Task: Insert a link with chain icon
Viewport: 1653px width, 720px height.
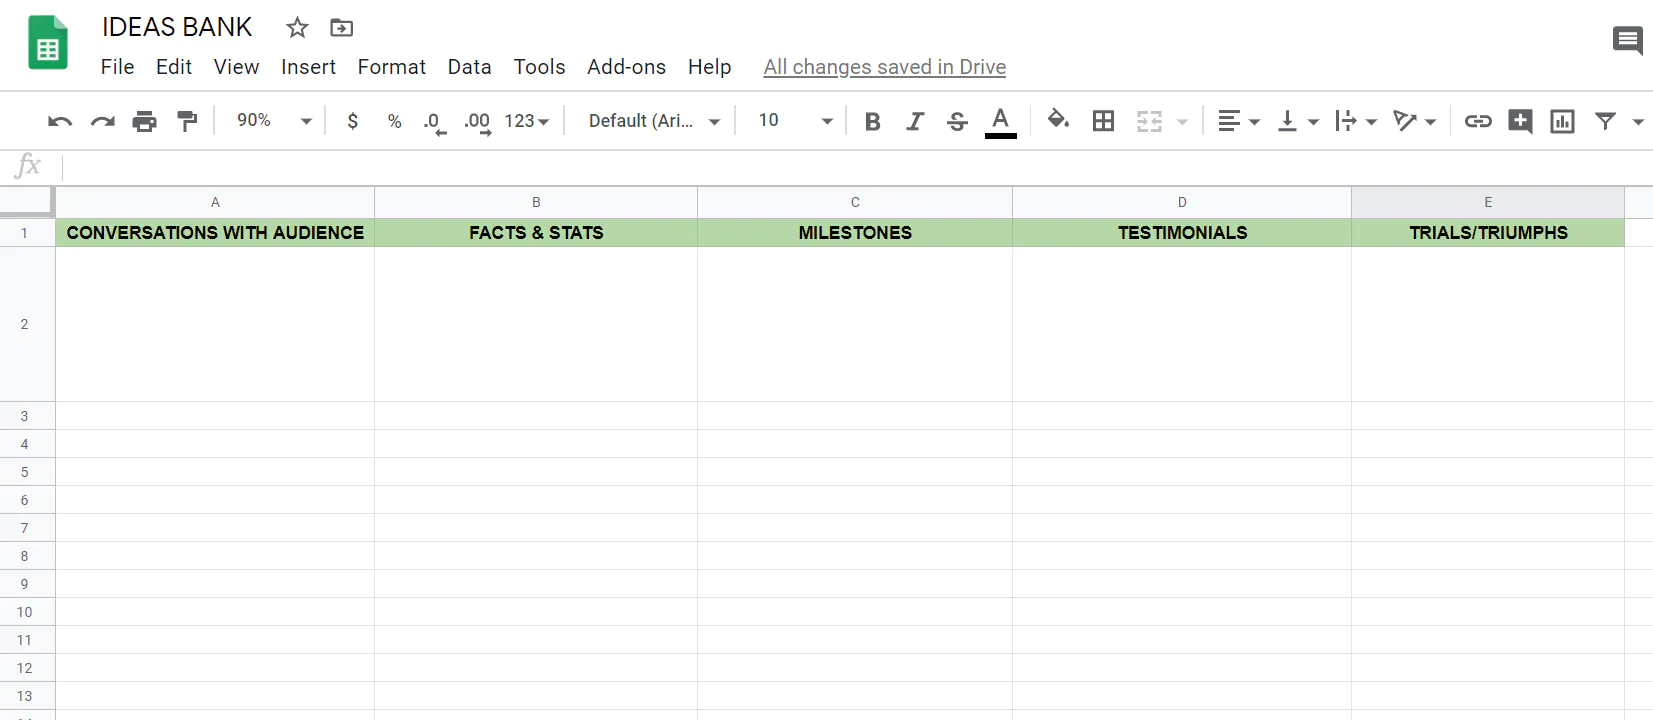Action: (1478, 121)
